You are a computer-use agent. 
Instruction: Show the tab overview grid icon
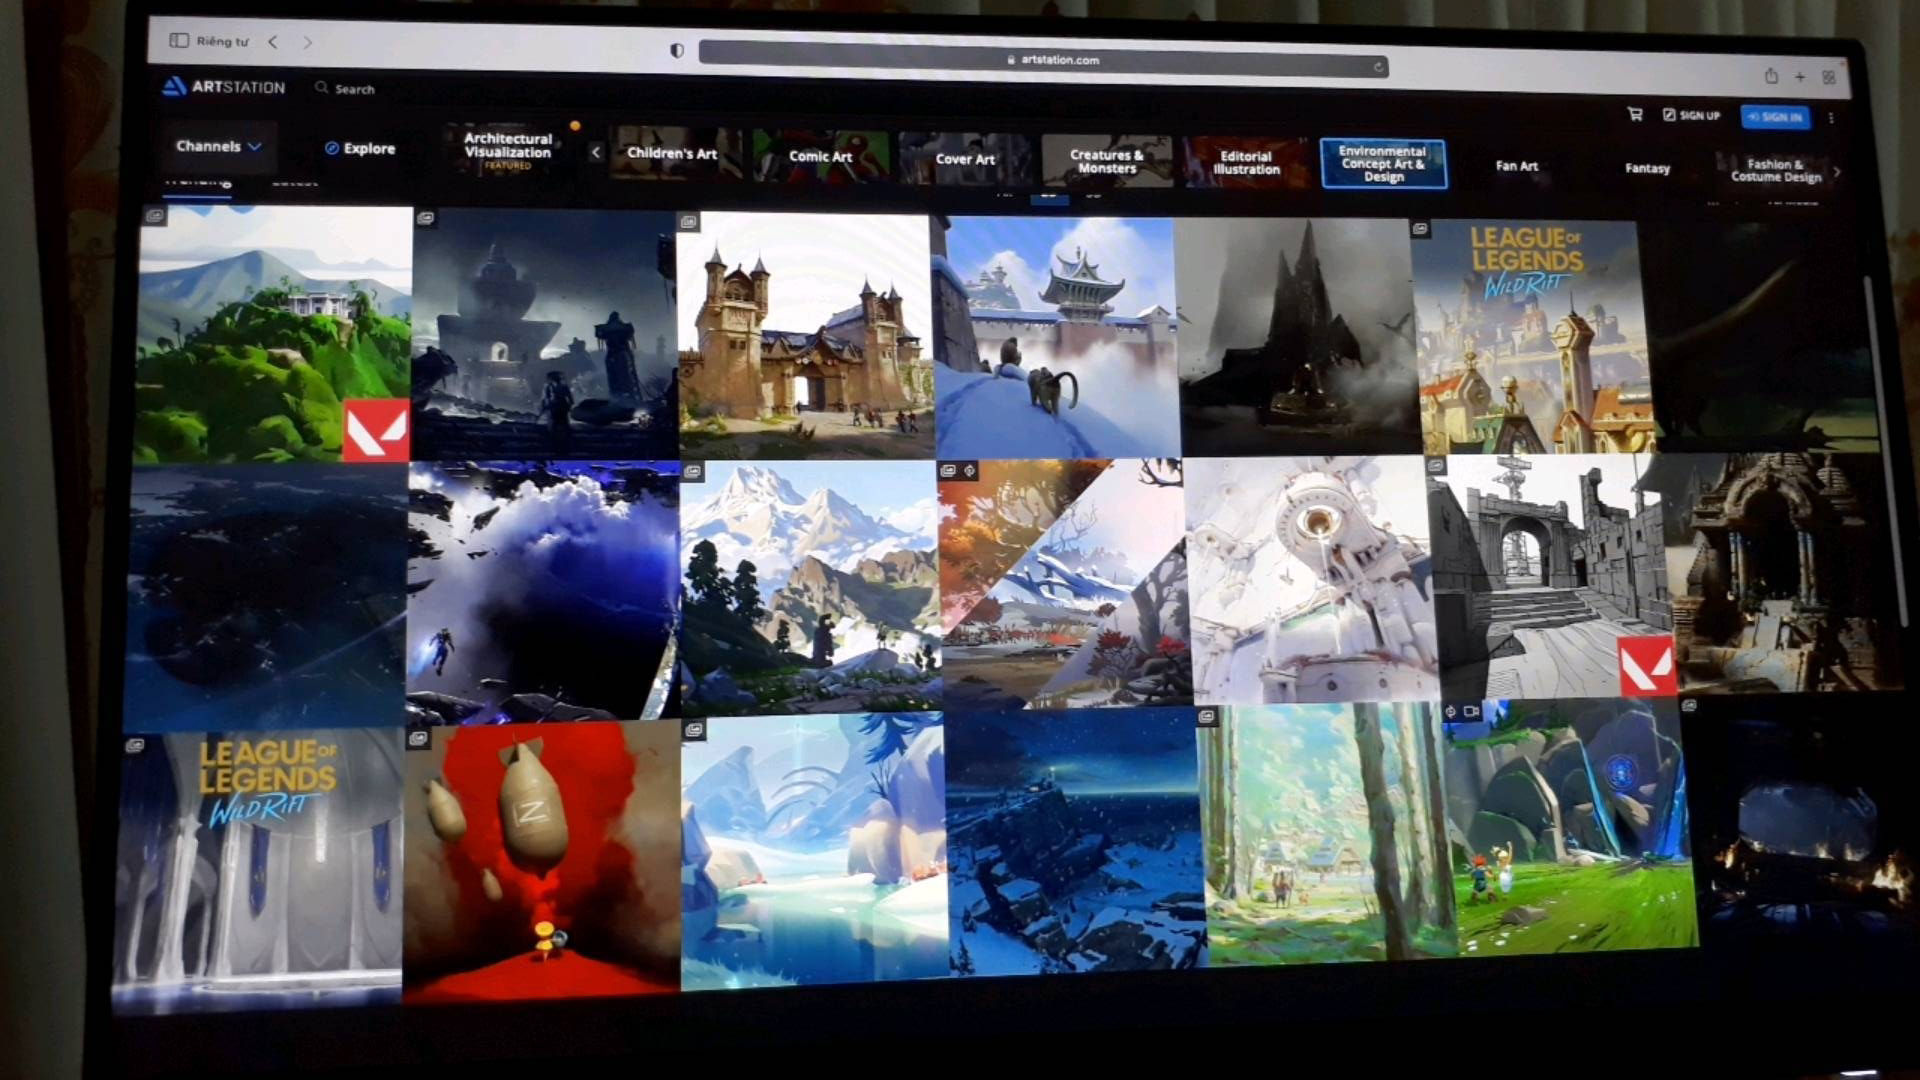pyautogui.click(x=1828, y=77)
